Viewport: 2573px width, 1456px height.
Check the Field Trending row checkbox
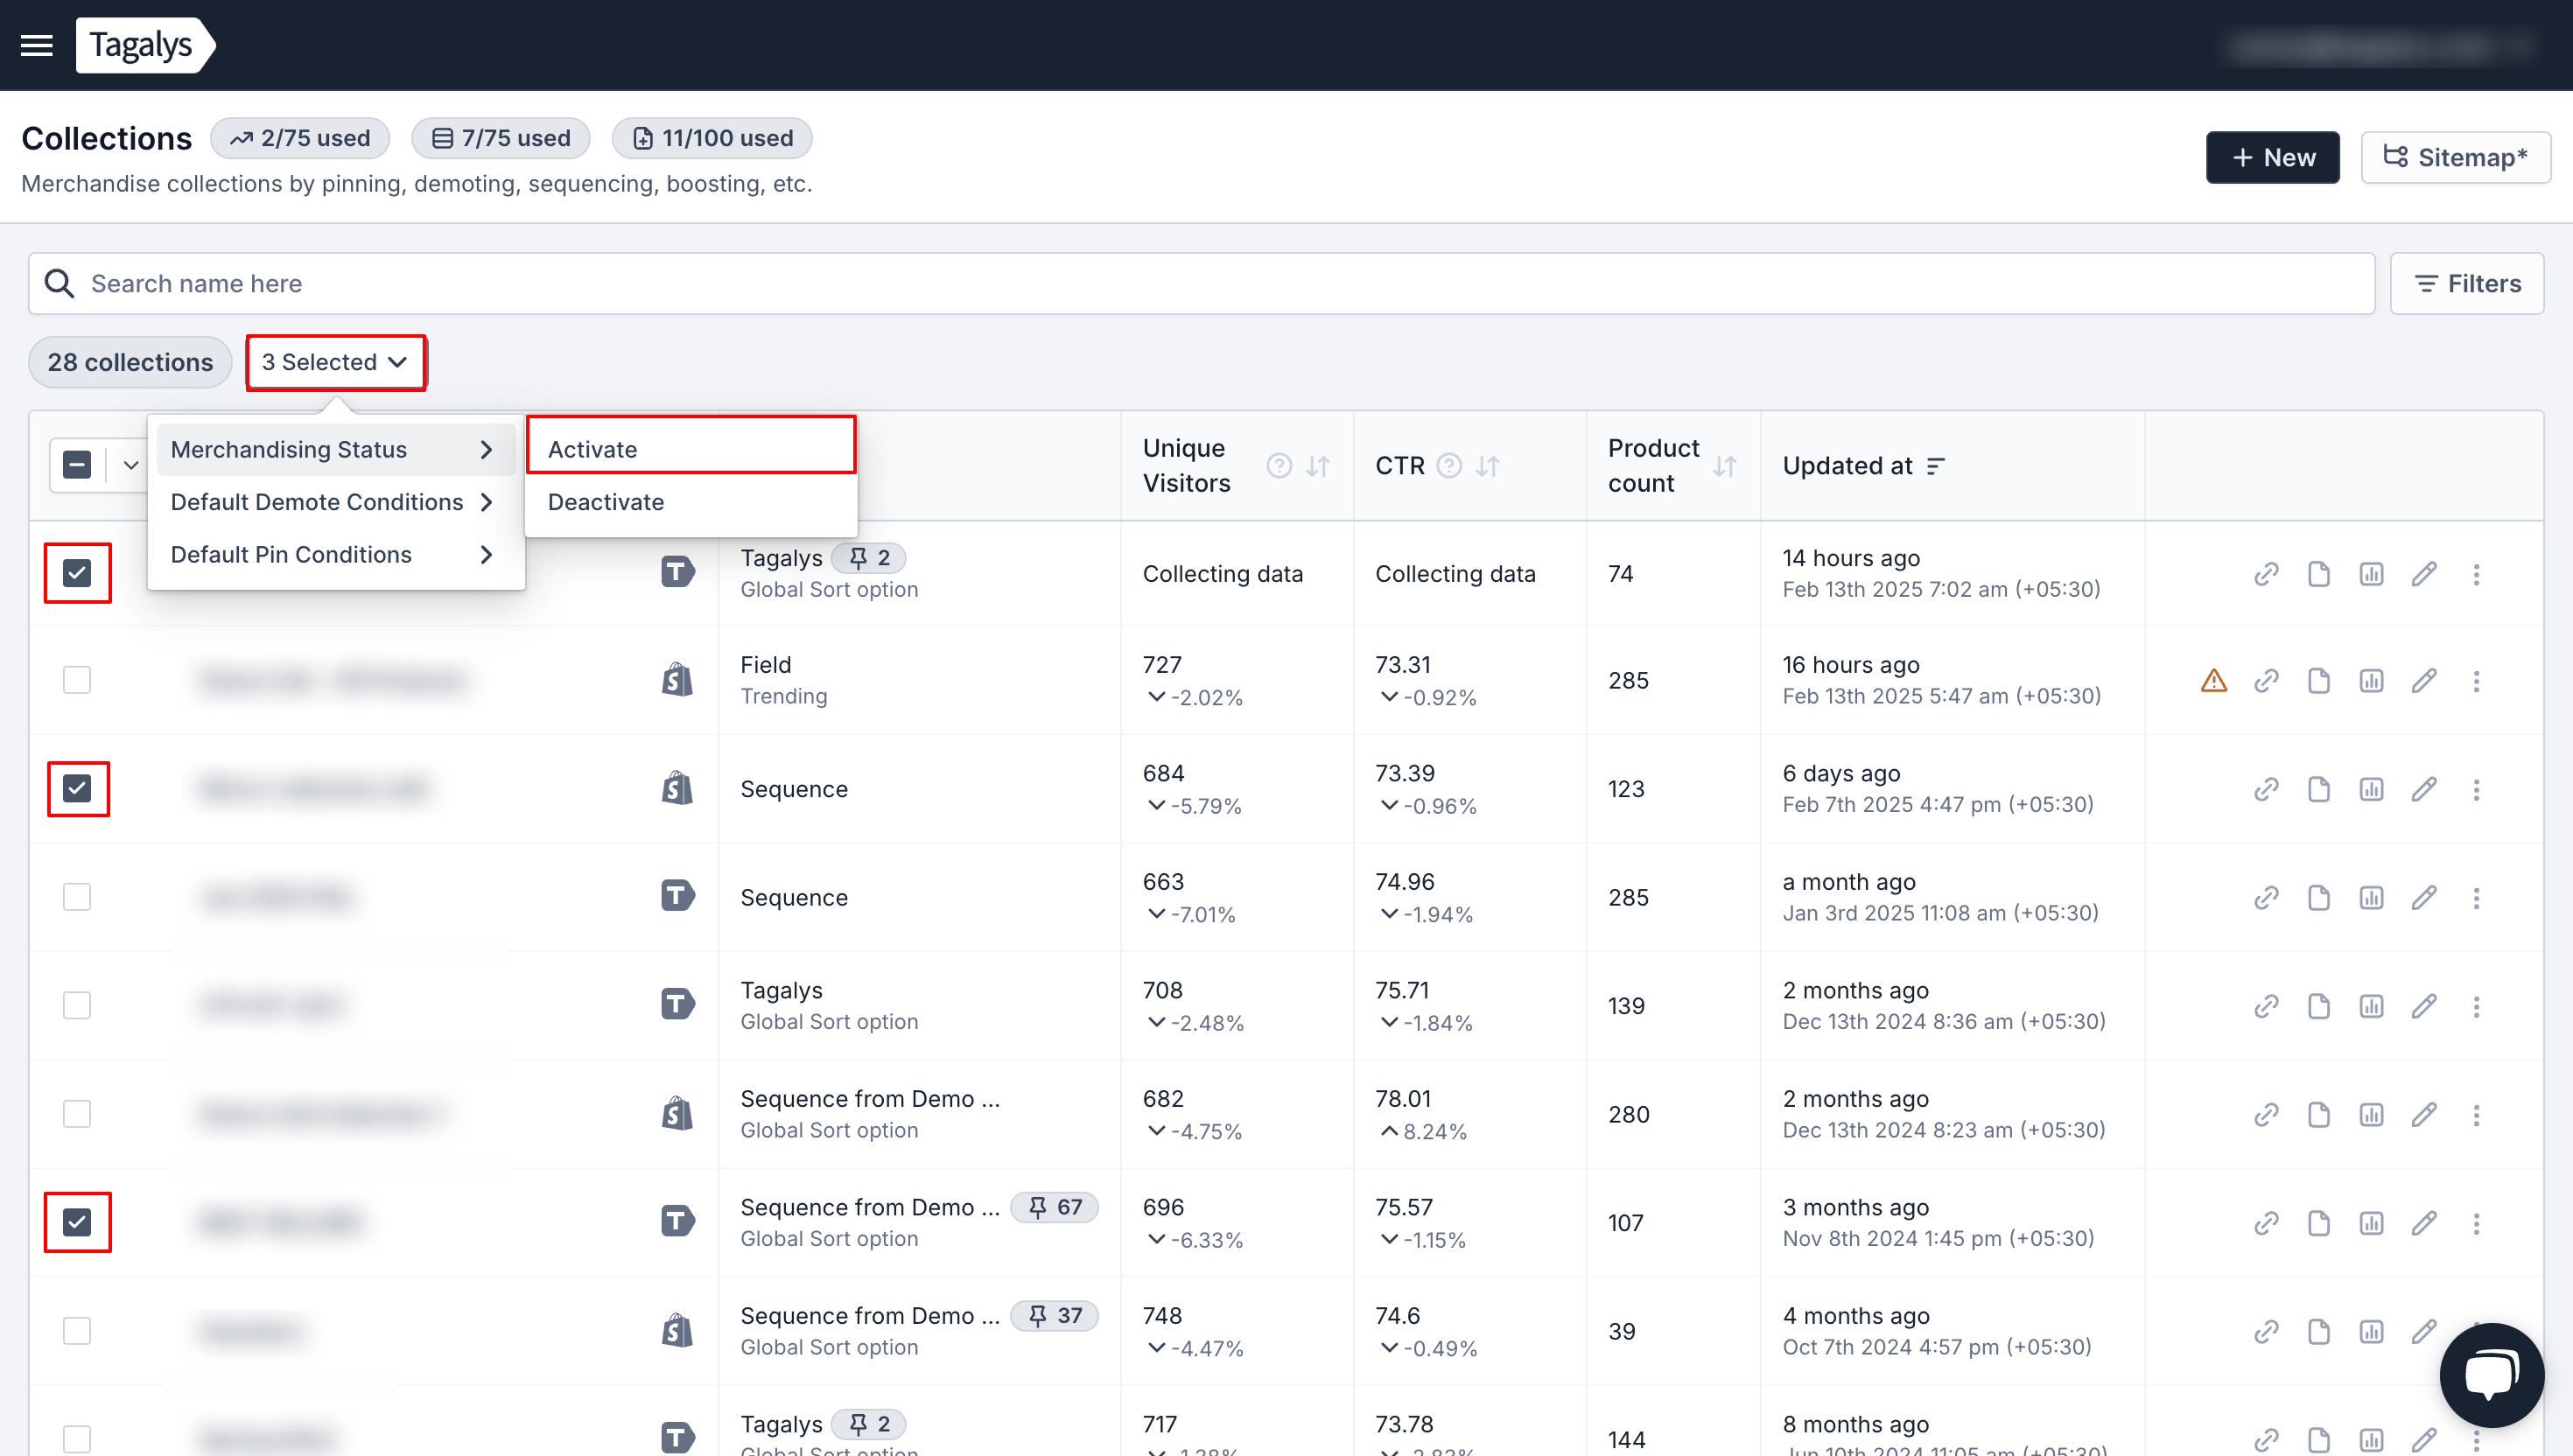[77, 680]
